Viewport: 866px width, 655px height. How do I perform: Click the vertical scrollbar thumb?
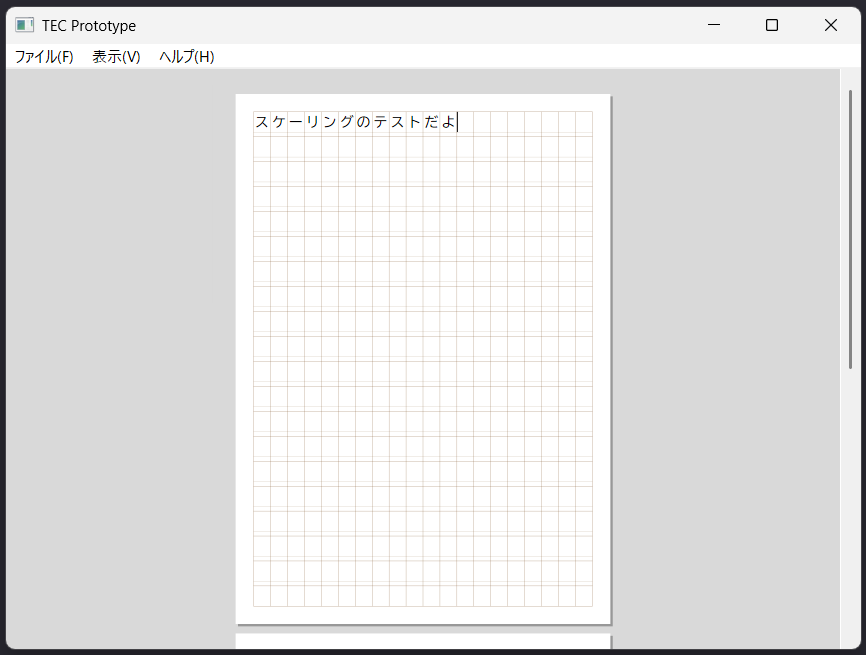851,230
